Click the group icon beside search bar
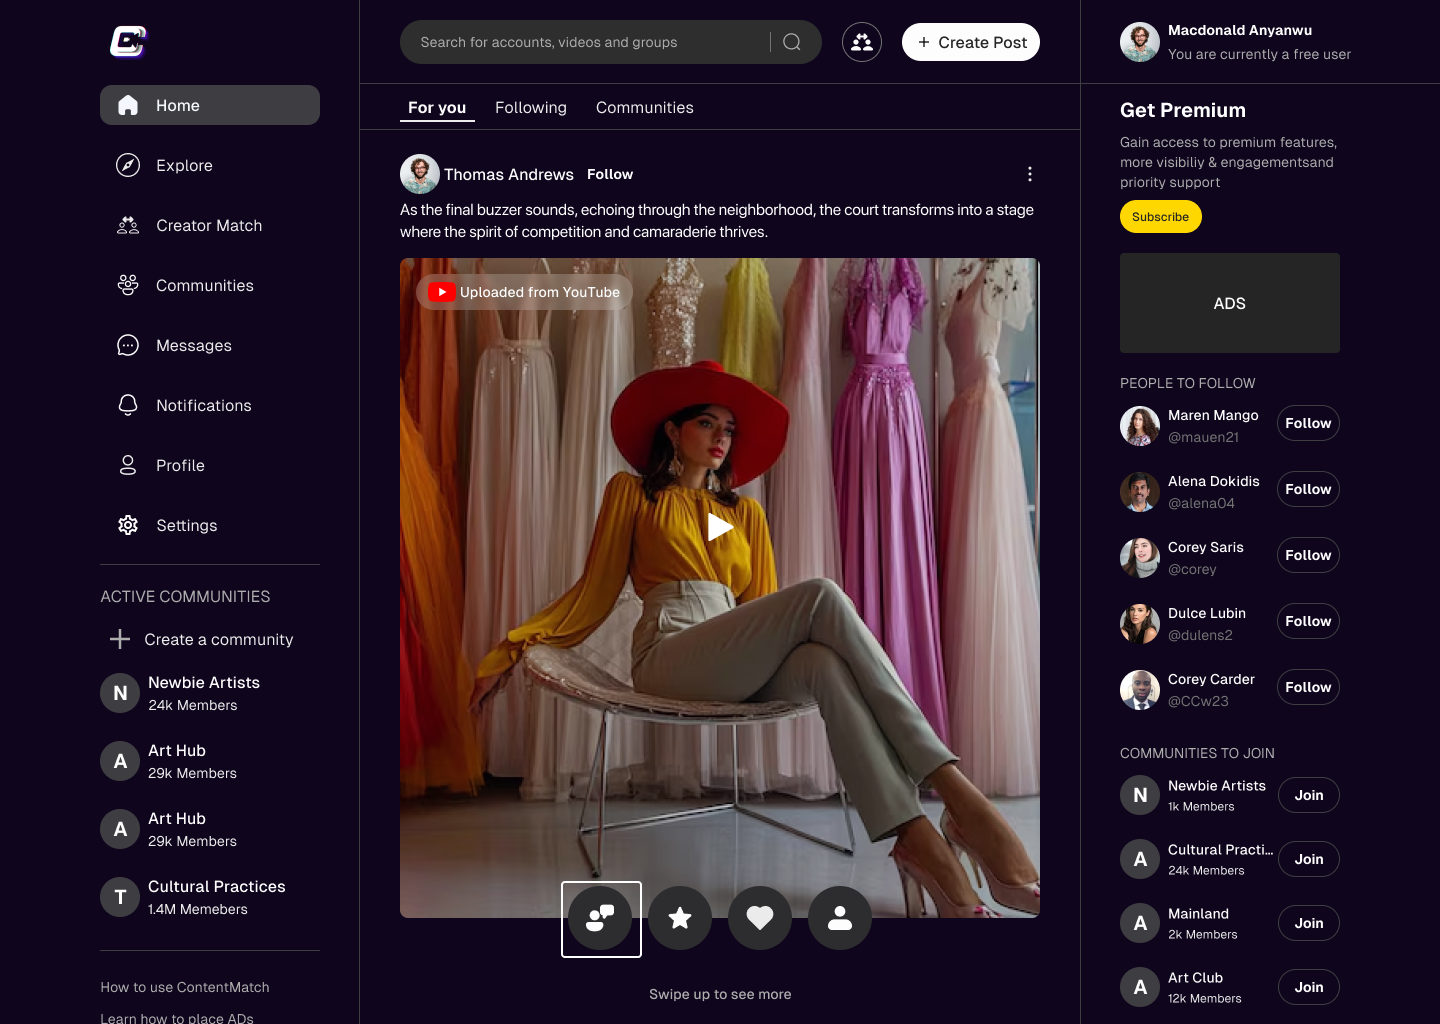Screen dimensions: 1440x1024 [x=862, y=42]
